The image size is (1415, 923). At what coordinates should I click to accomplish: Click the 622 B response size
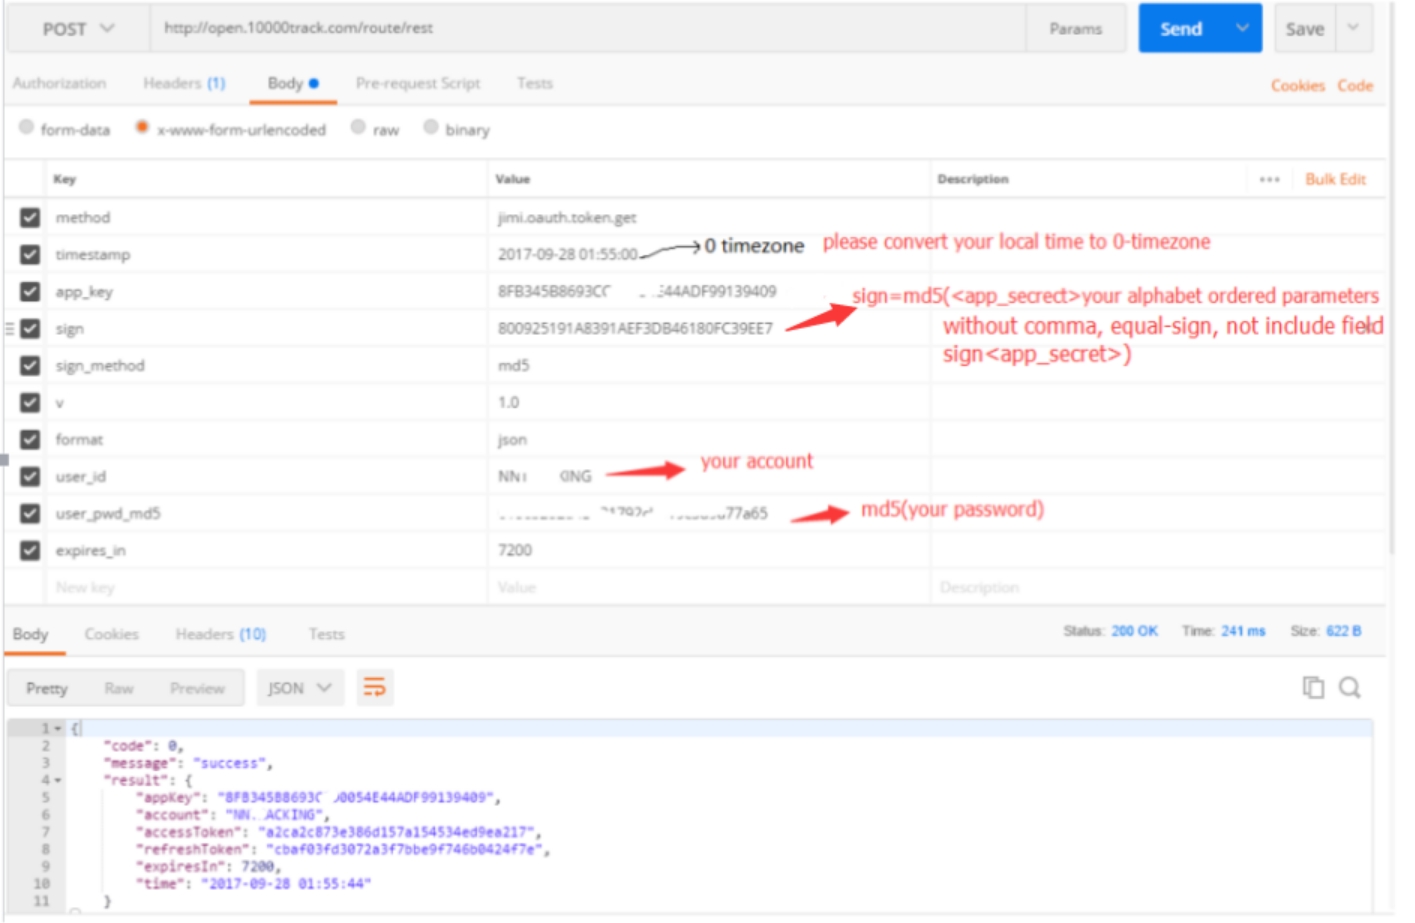coord(1343,631)
